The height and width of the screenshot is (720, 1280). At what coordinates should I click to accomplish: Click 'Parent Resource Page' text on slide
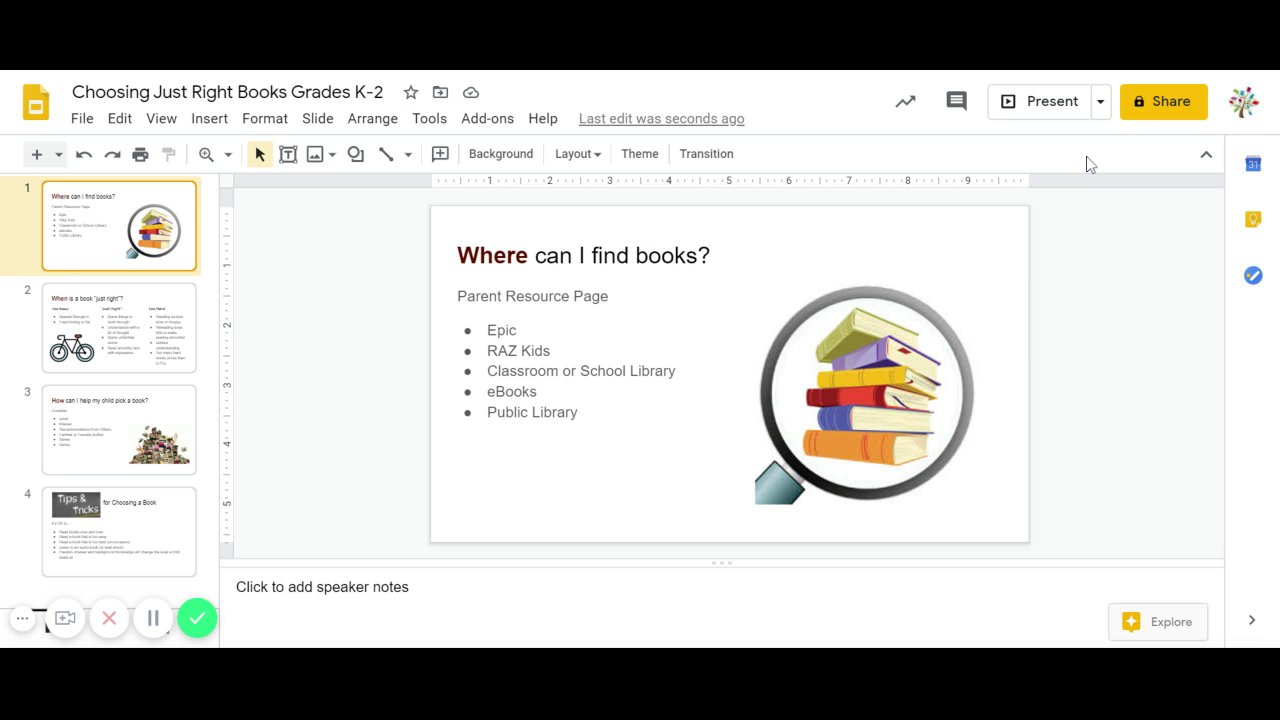(x=532, y=296)
